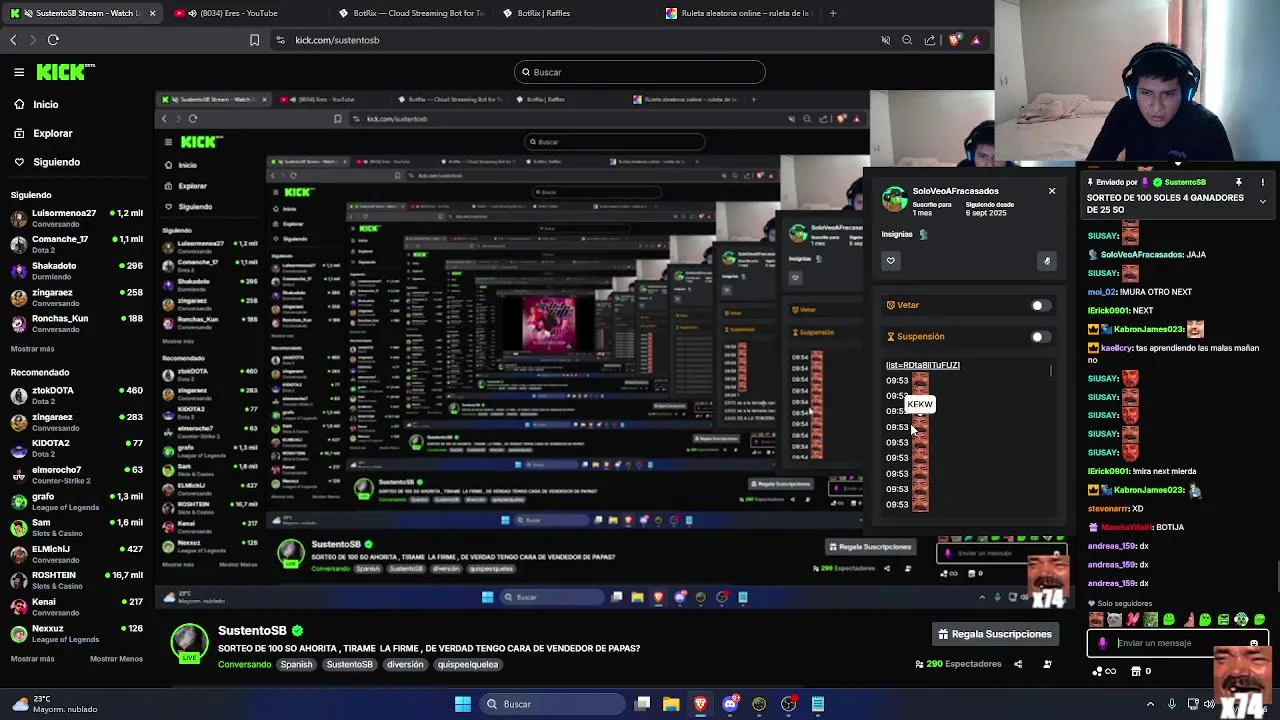Click the Enviar un mensaje chat input

[1178, 643]
